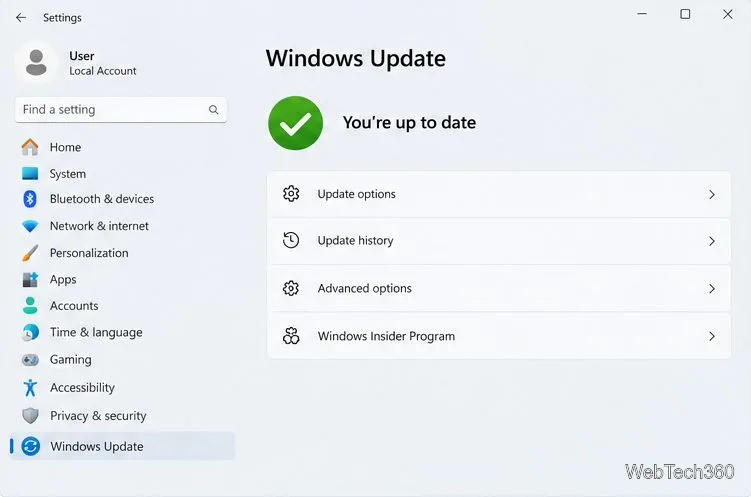Click the gear icon beside Advanced options
The width and height of the screenshot is (751, 497).
[x=291, y=288]
